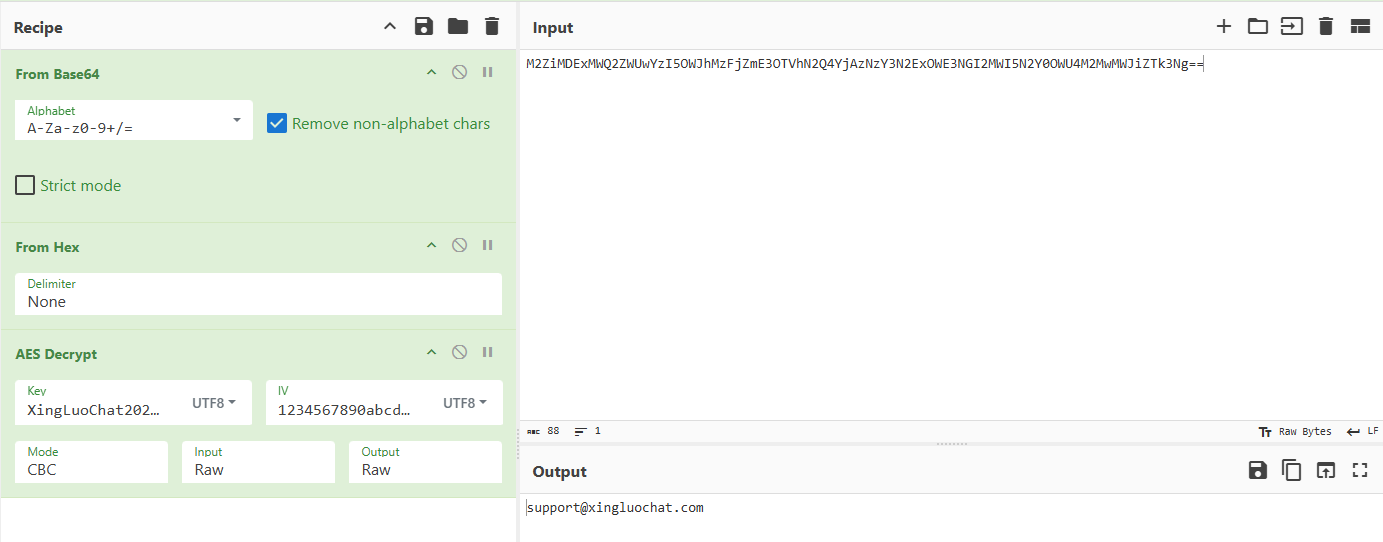Save output to file

(1258, 471)
